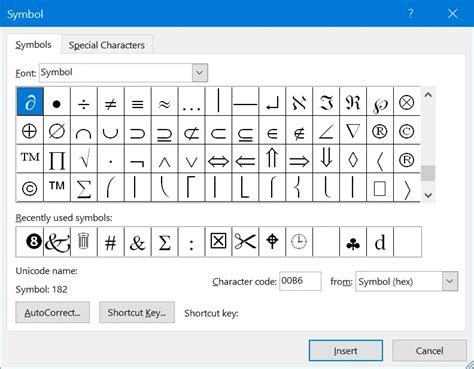Choose the club suit recent symbol

coord(353,242)
